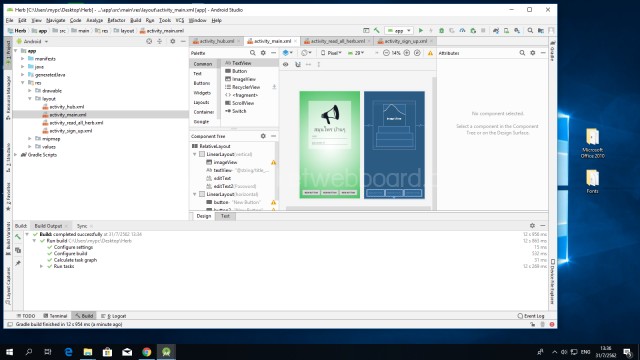This screenshot has height=360, width=640.
Task: Click Sync Project with Gradle Files icon
Action: tap(496, 31)
